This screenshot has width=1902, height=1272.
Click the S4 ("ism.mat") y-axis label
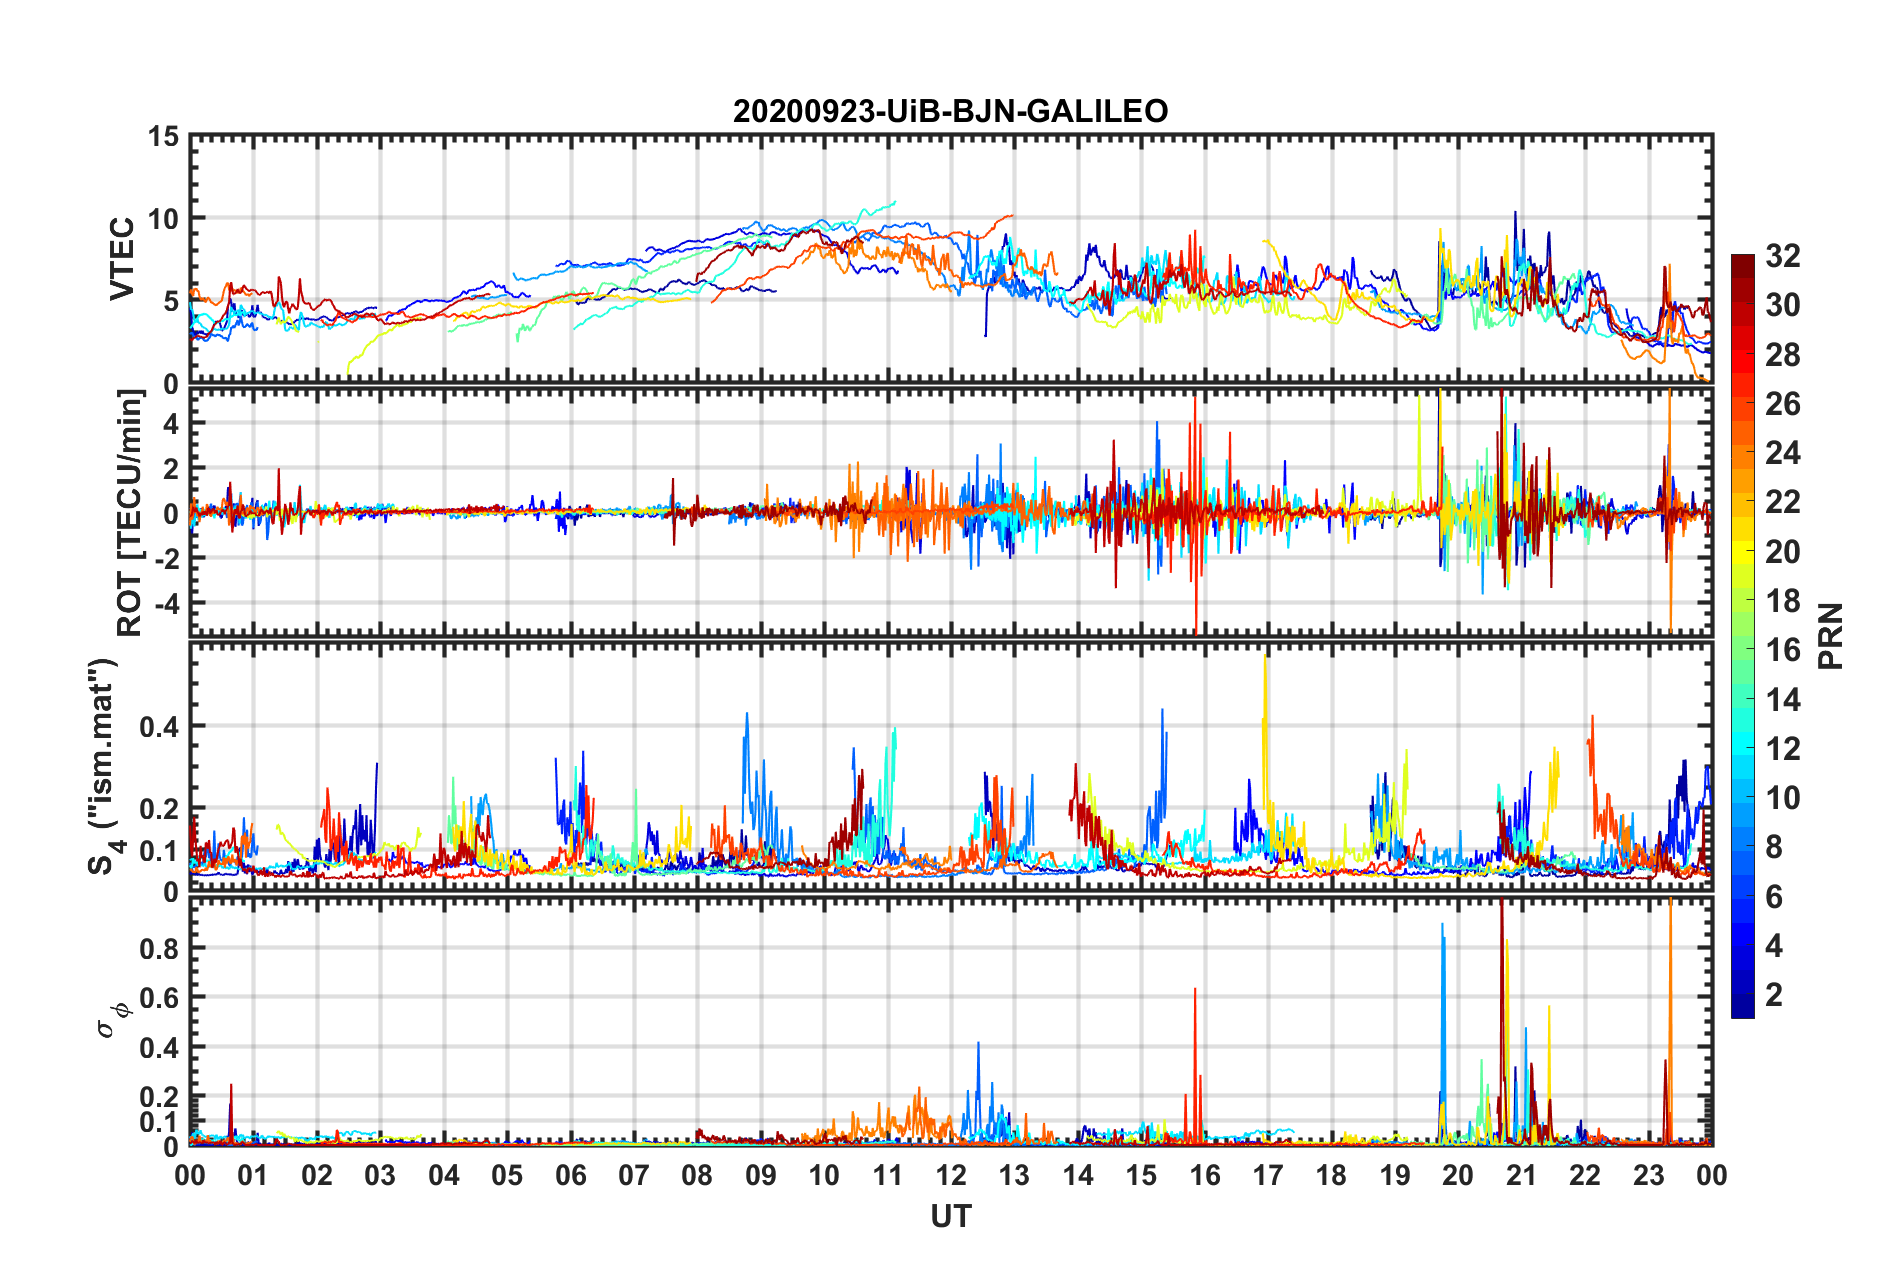pyautogui.click(x=105, y=766)
